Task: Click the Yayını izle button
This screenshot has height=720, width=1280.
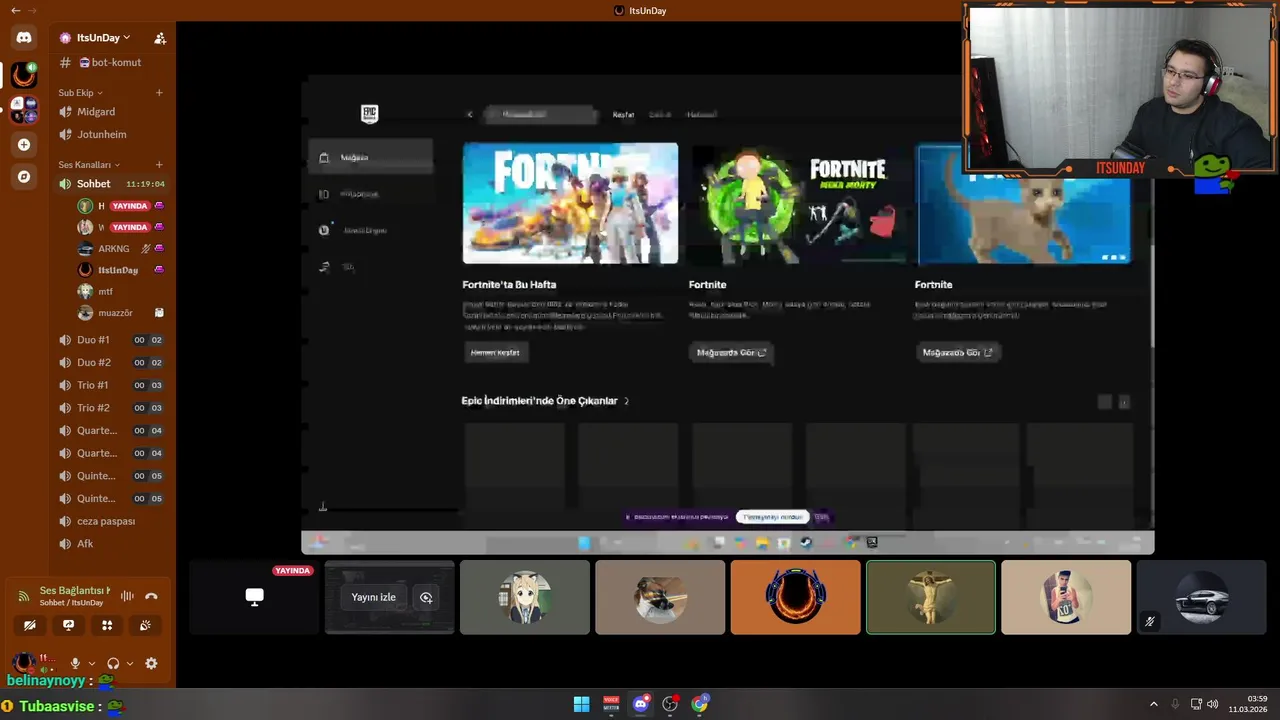Action: [373, 597]
